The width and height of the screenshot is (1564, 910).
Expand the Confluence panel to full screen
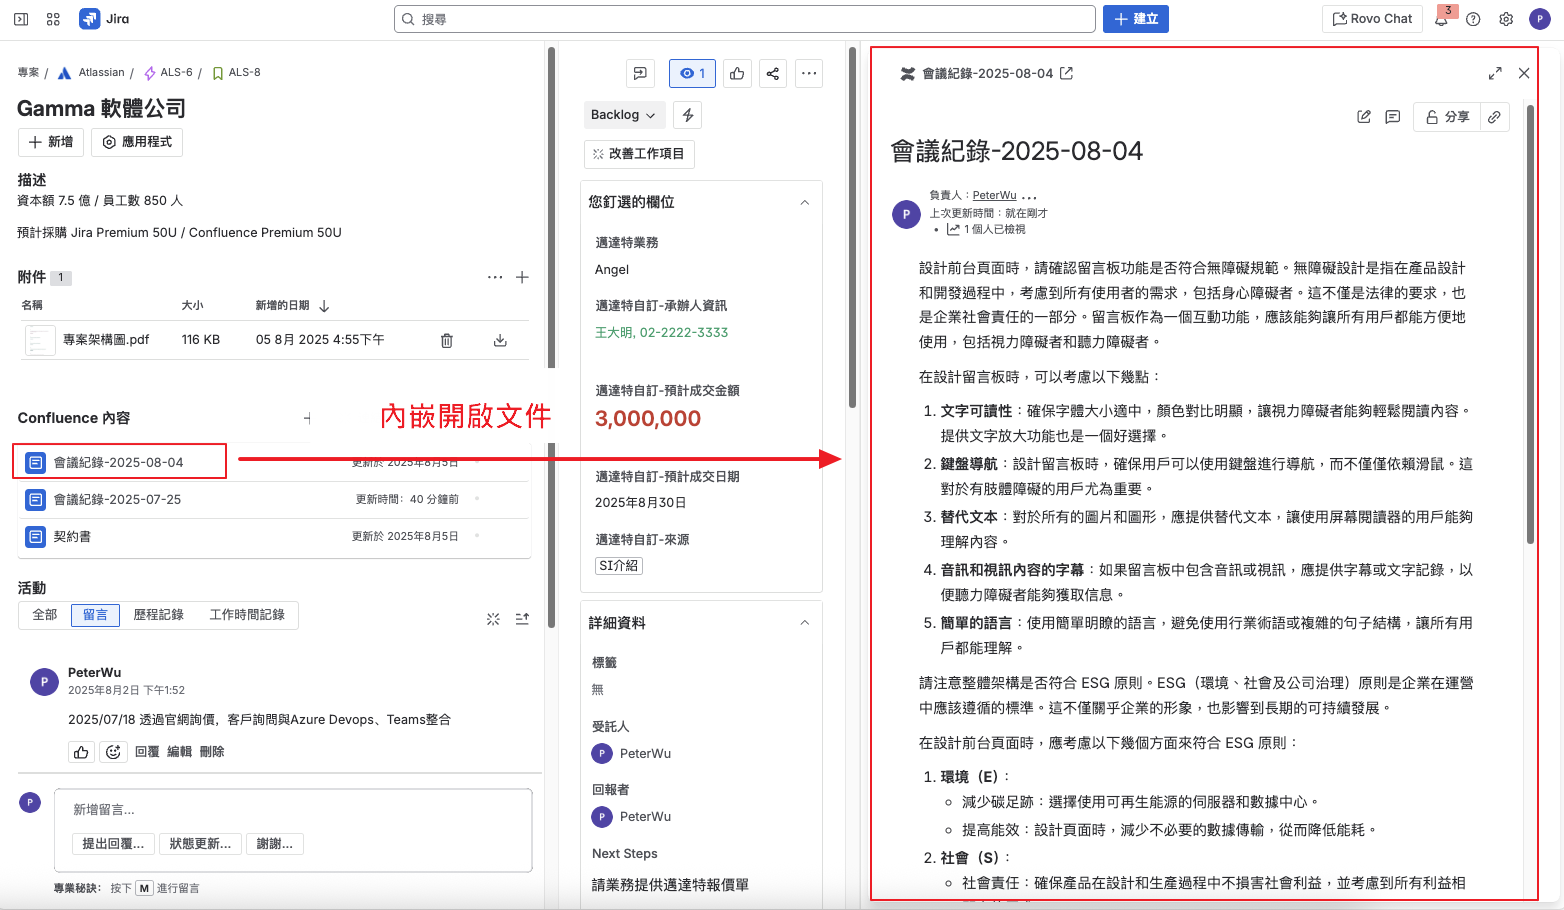[x=1495, y=73]
